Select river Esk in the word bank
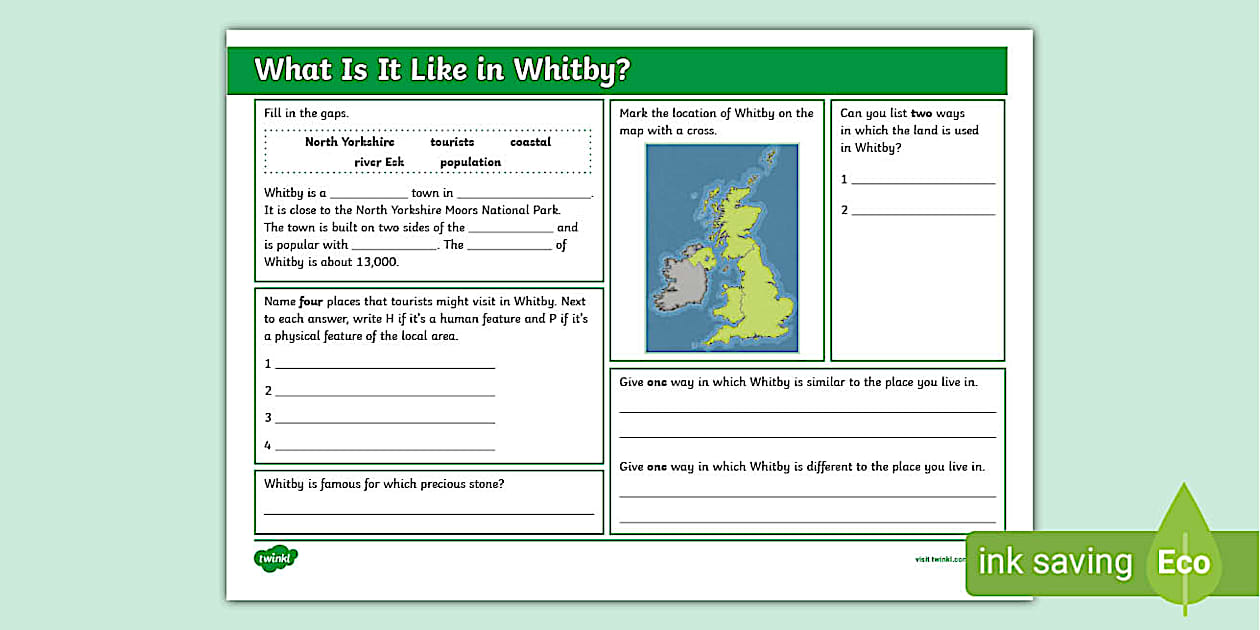This screenshot has height=630, width=1260. click(379, 162)
